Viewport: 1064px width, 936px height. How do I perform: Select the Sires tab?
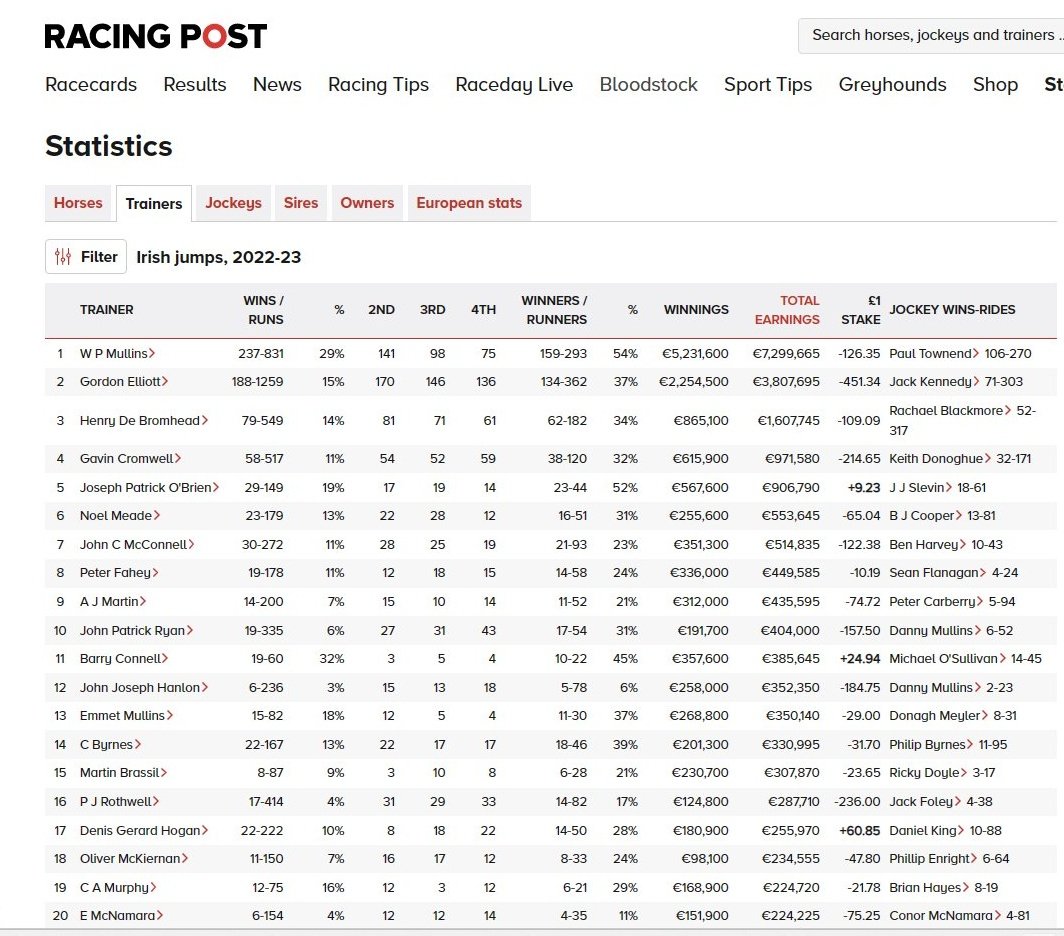[300, 203]
